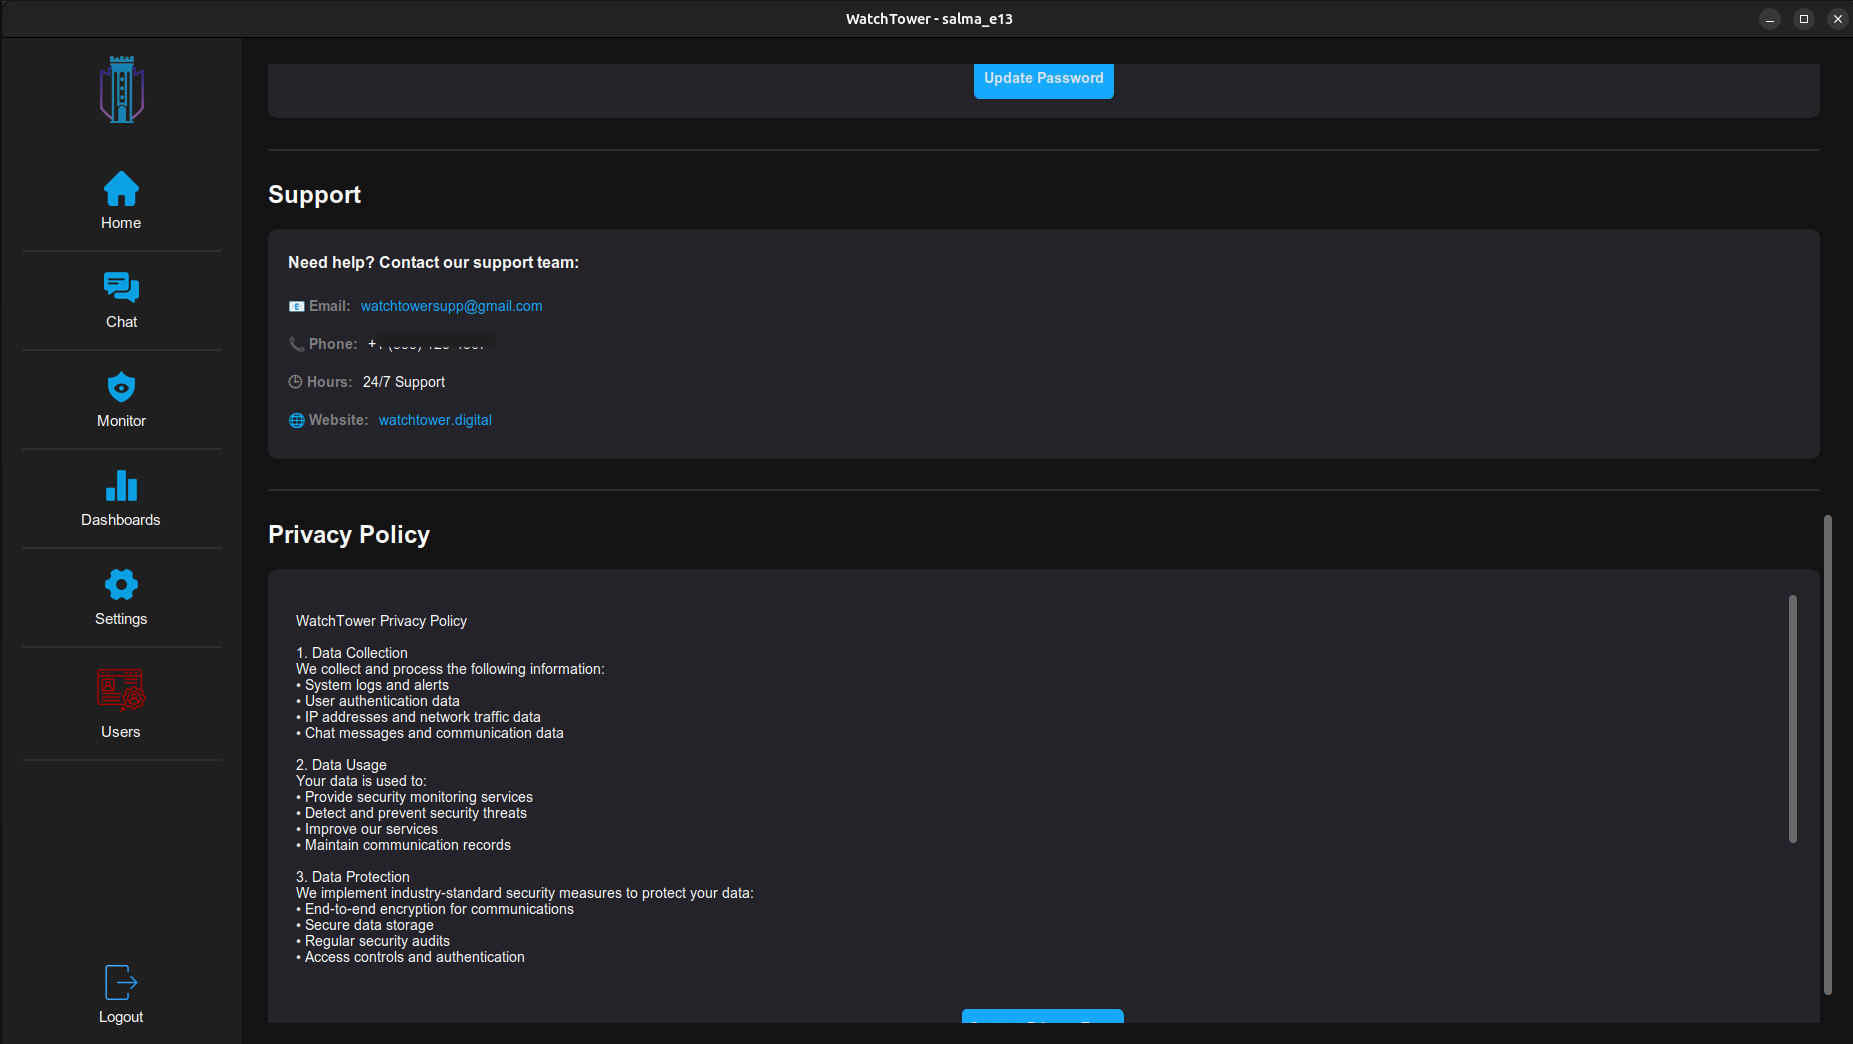Click the Logout text label
Screen dimensions: 1853x1044
click(x=121, y=1017)
